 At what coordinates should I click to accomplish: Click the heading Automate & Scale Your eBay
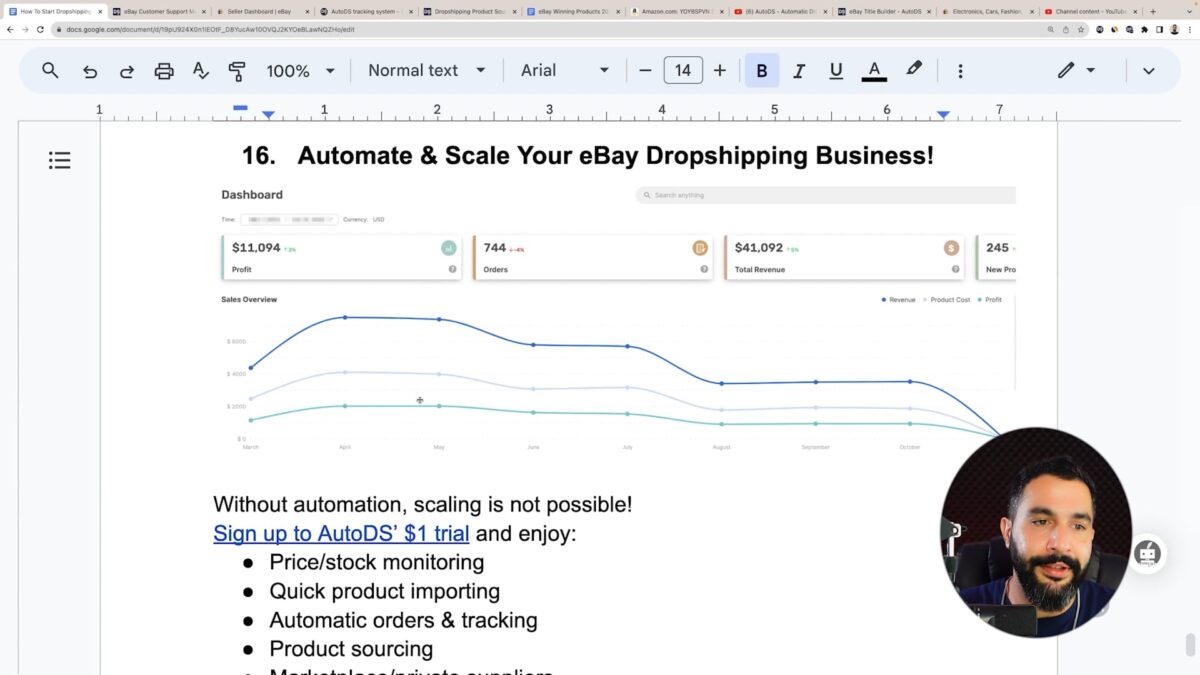616,156
